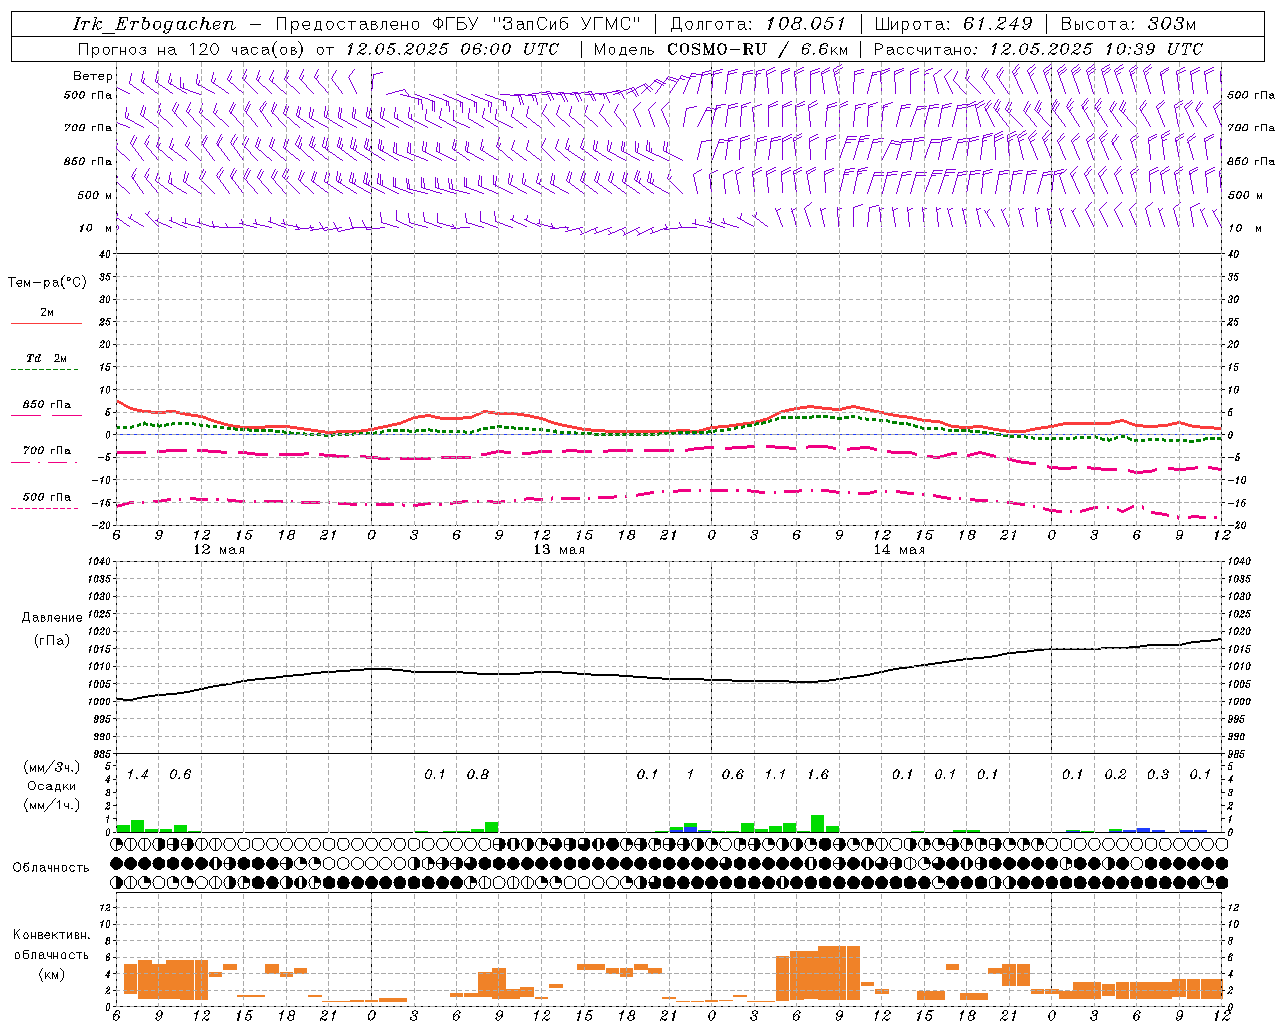Click the (мм/1ч.) unit label
The width and height of the screenshot is (1280, 1024).
(x=51, y=805)
